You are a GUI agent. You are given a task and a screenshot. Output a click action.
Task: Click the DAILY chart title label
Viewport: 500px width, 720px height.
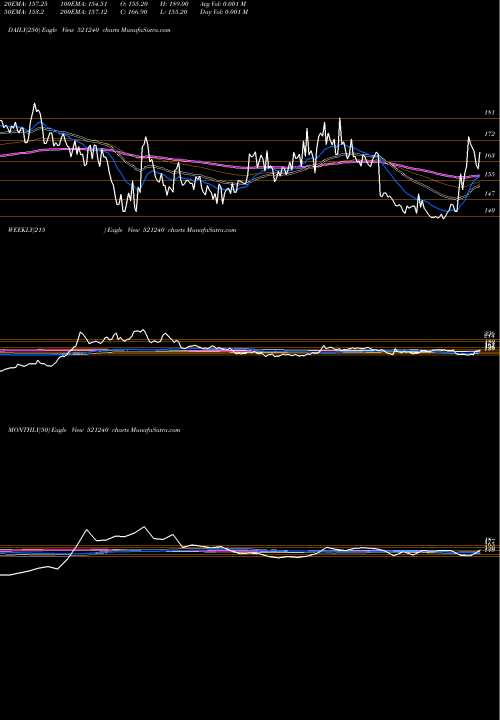[x=89, y=30]
